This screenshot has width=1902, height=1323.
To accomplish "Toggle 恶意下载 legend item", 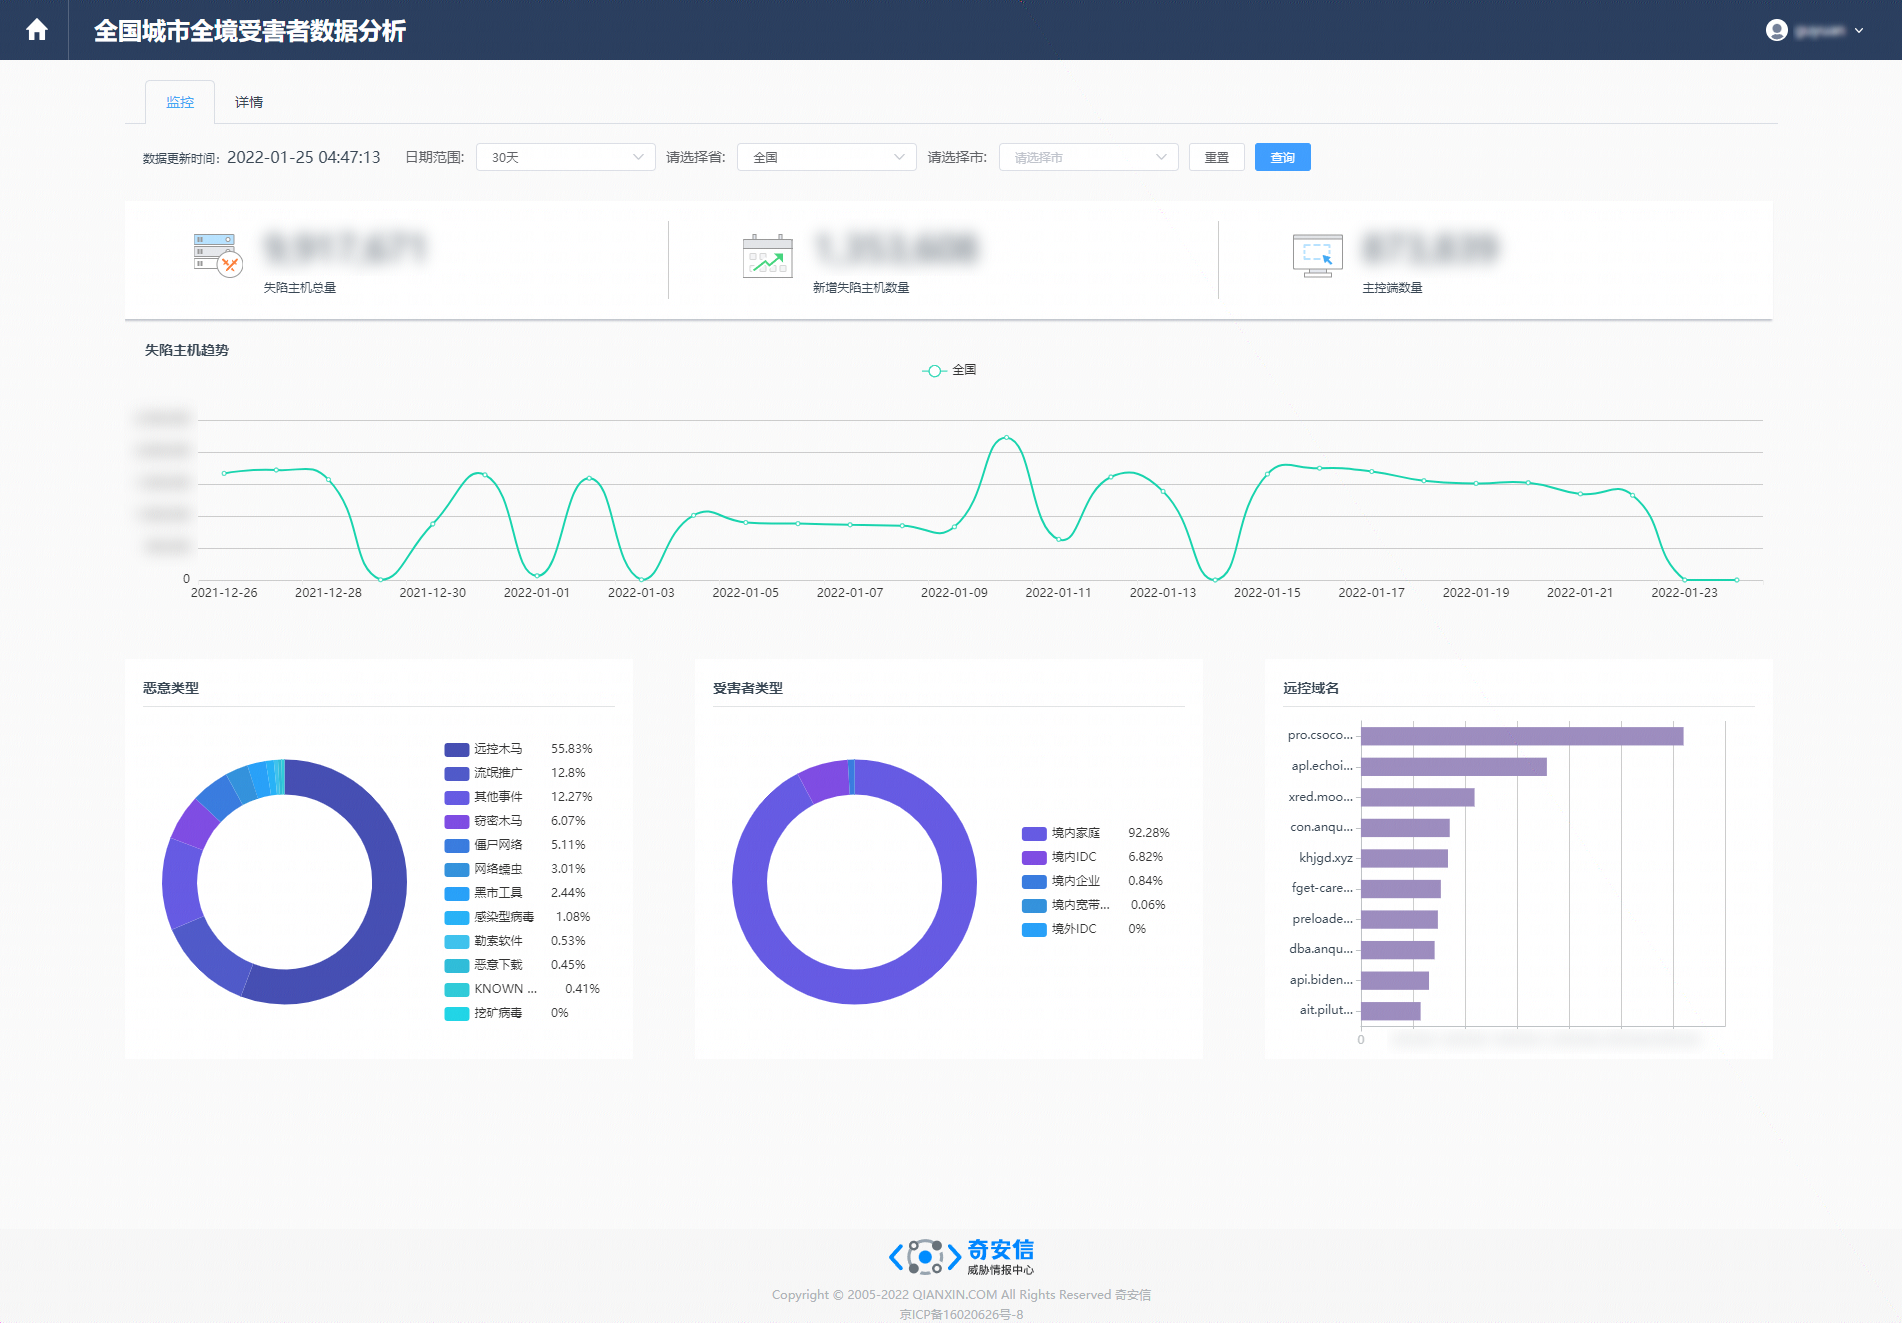I will (484, 965).
